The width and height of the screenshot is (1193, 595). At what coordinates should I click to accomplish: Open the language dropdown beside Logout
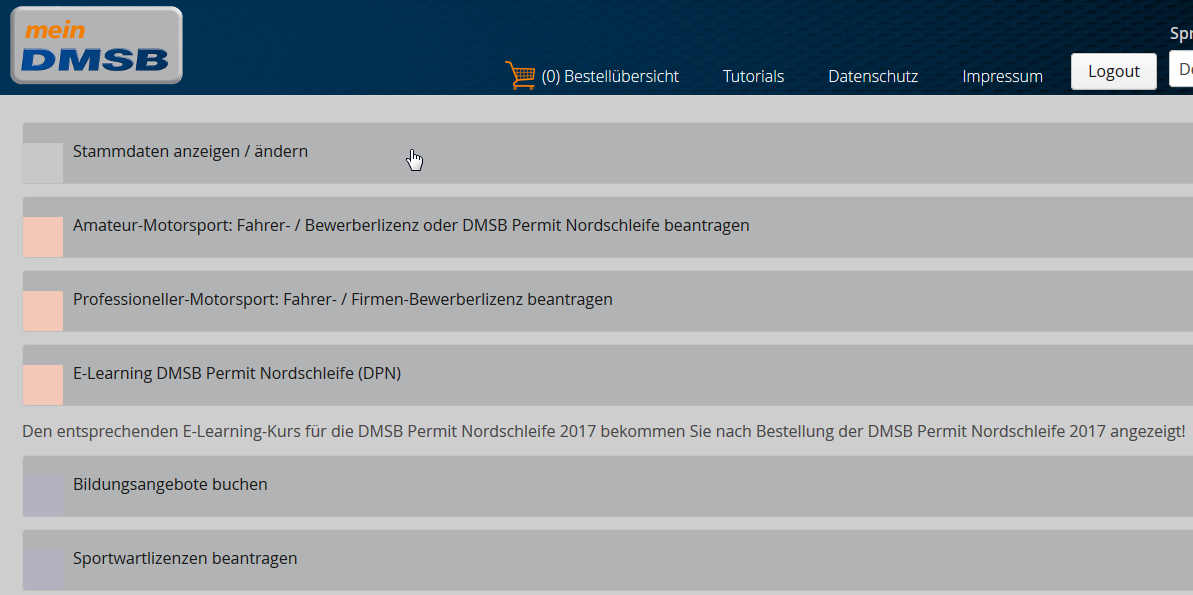pos(1181,70)
